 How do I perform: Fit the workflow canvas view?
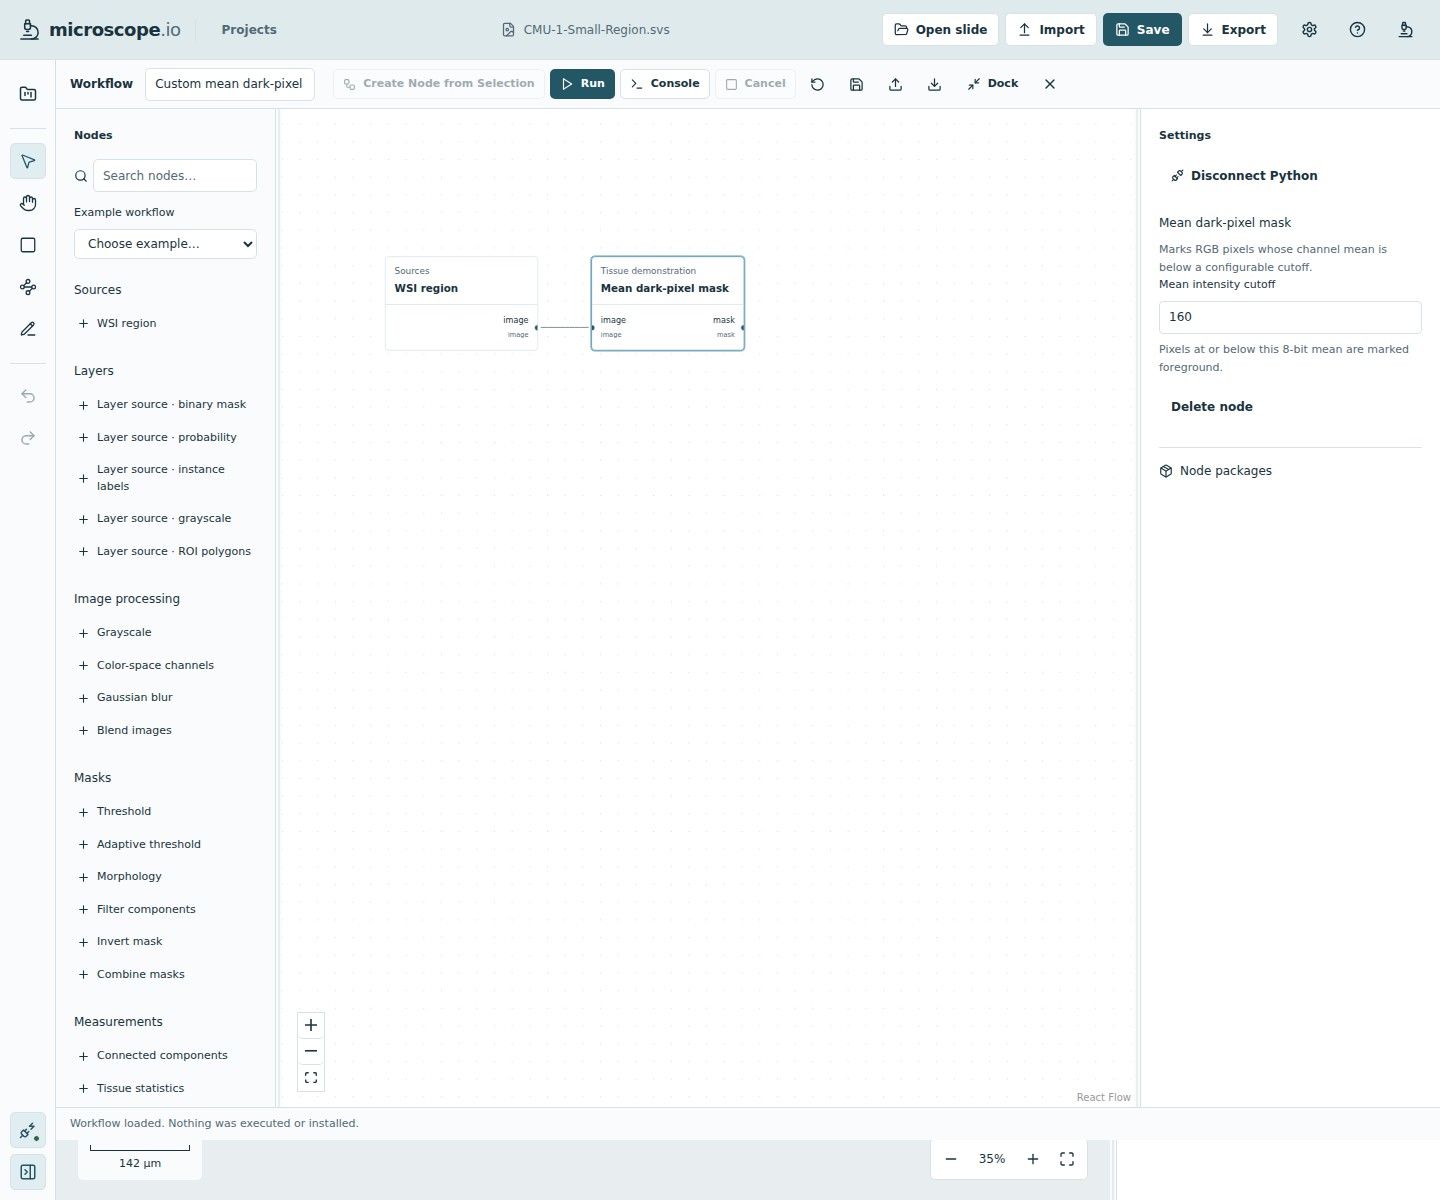coord(311,1078)
